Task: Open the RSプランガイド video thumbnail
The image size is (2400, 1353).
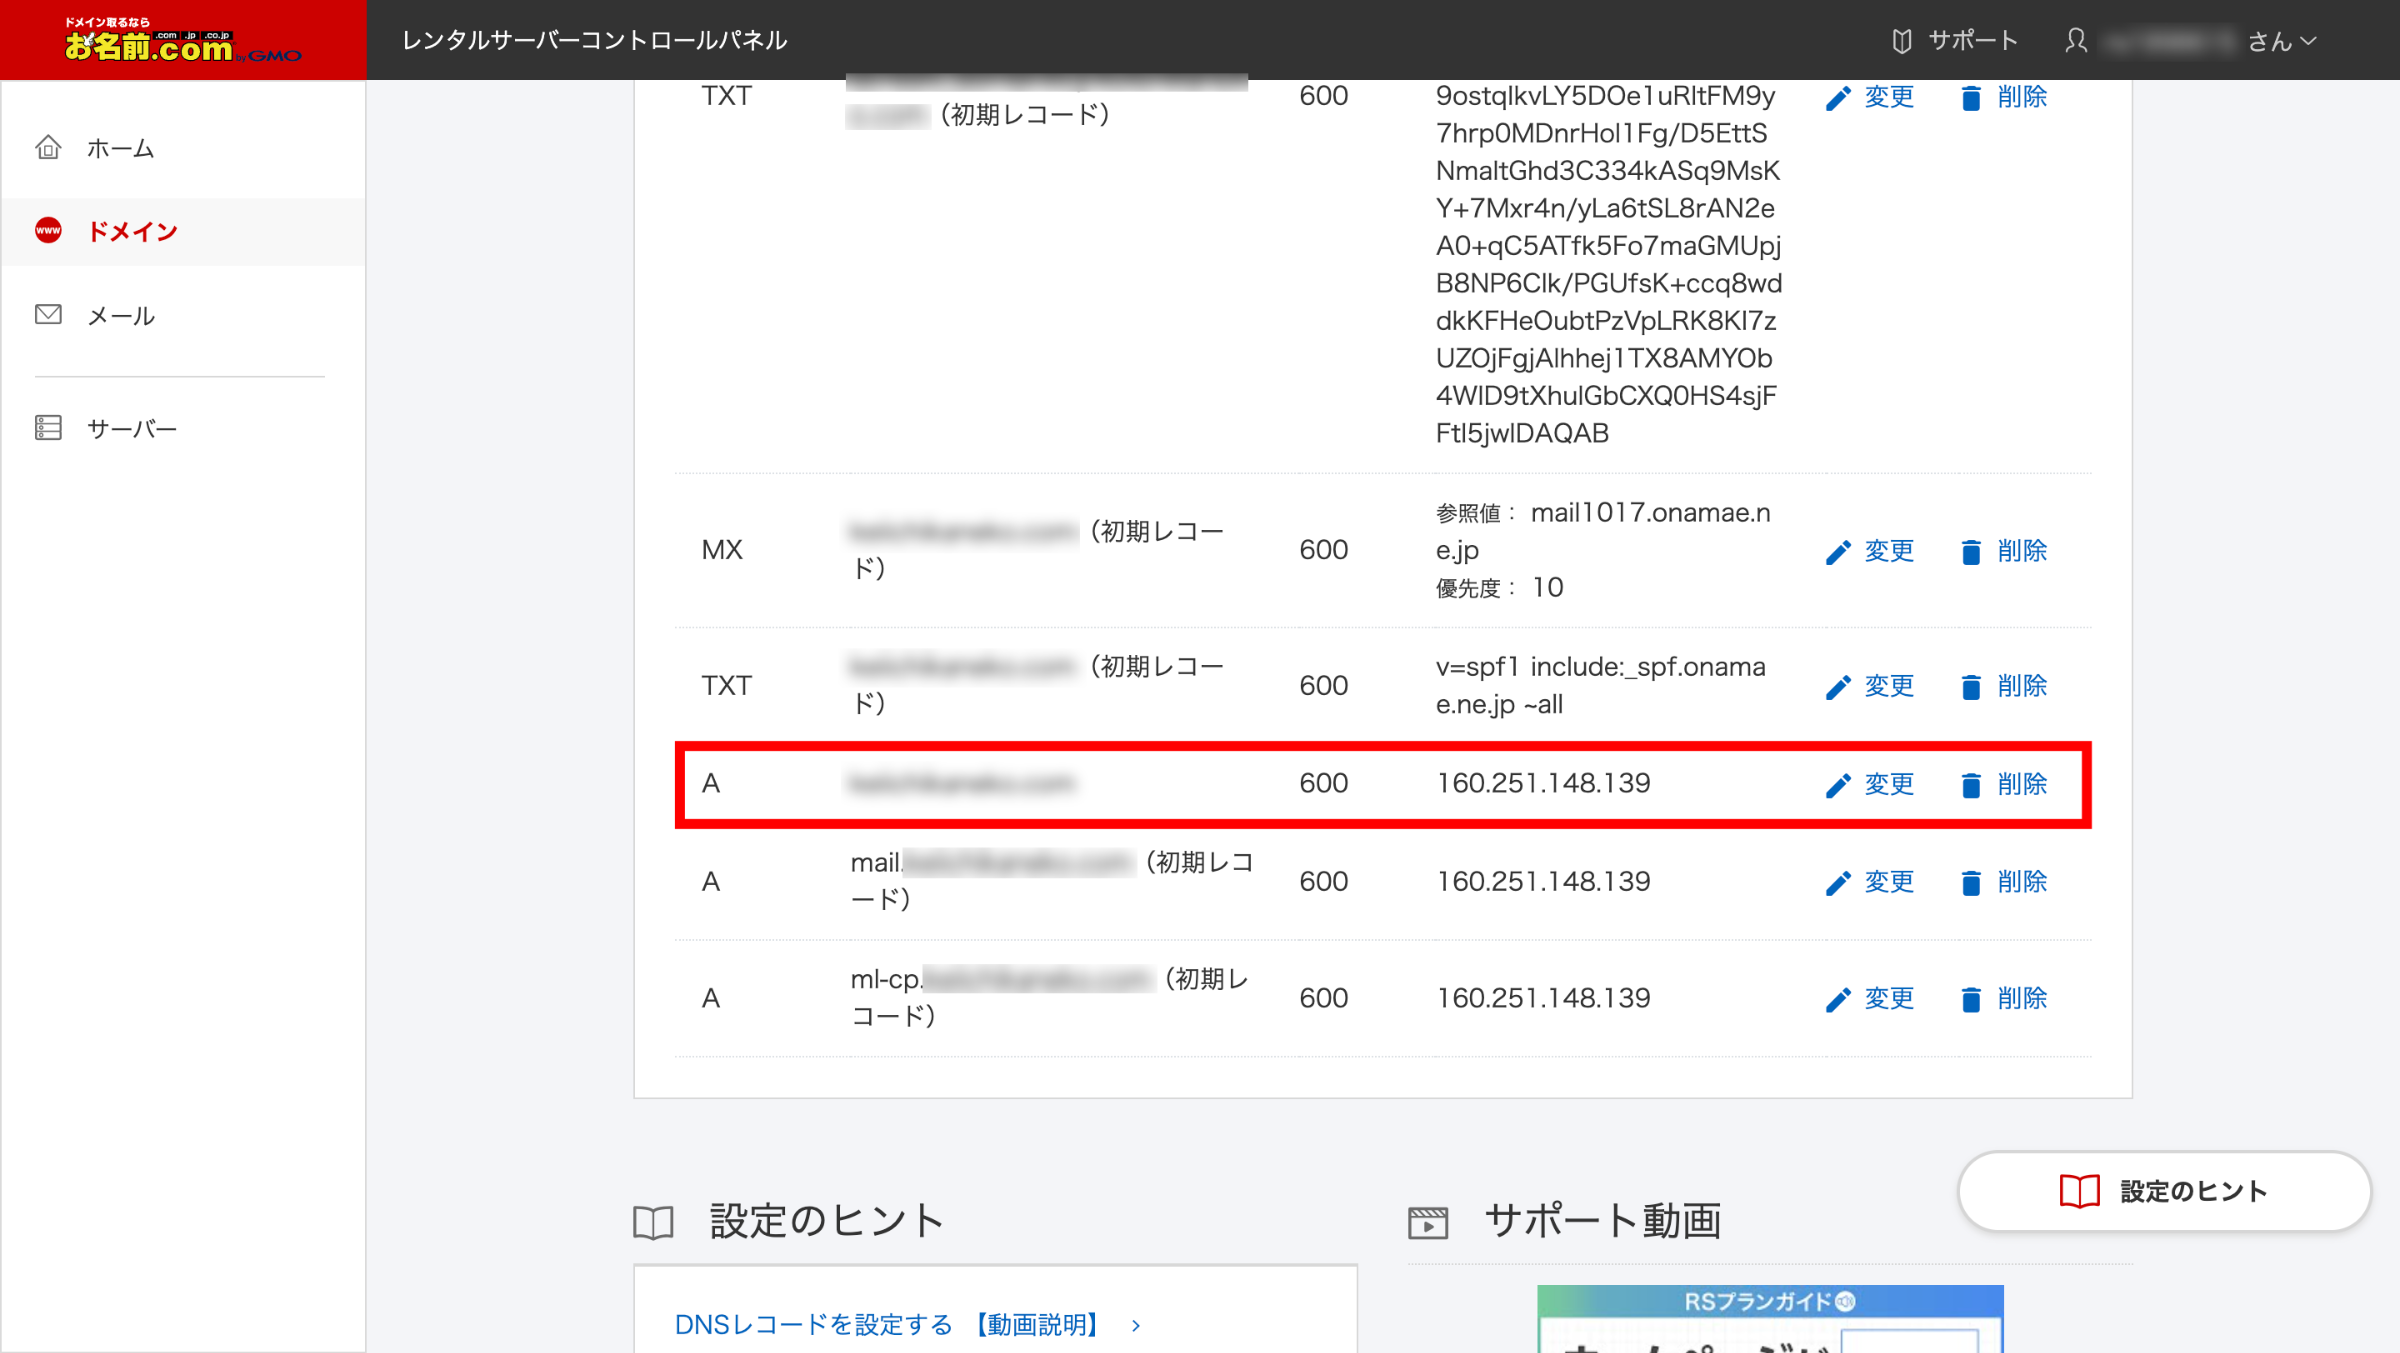Action: click(1770, 1318)
